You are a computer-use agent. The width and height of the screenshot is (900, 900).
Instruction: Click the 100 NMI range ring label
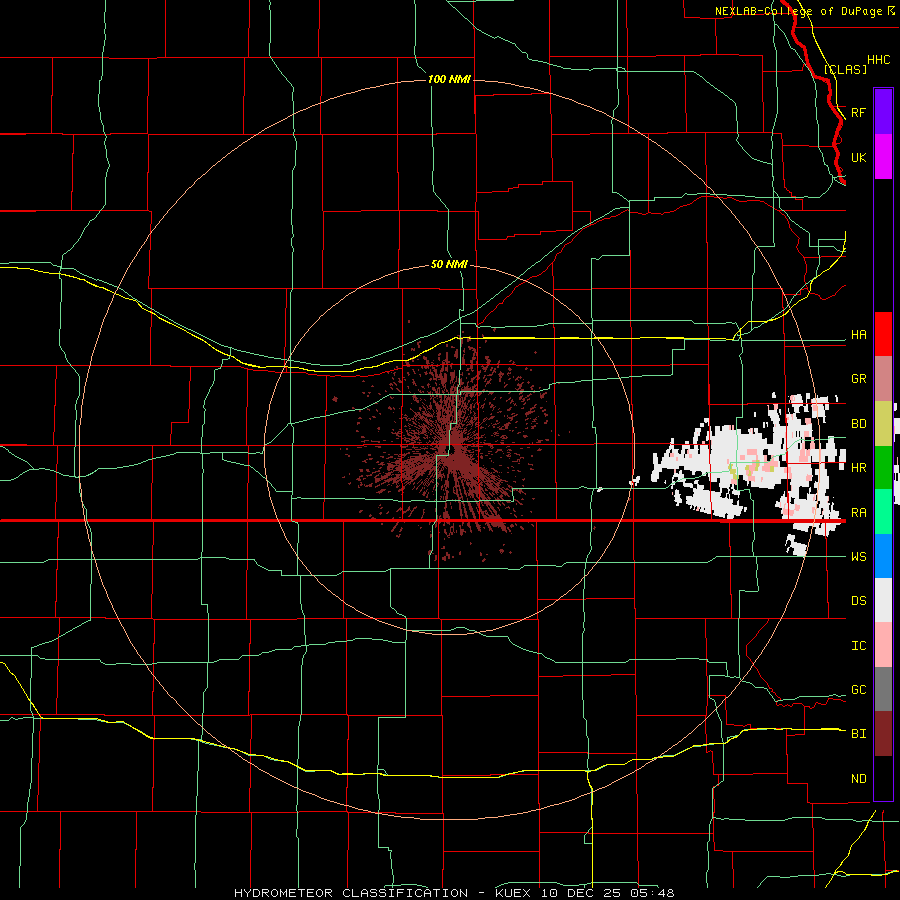[449, 79]
